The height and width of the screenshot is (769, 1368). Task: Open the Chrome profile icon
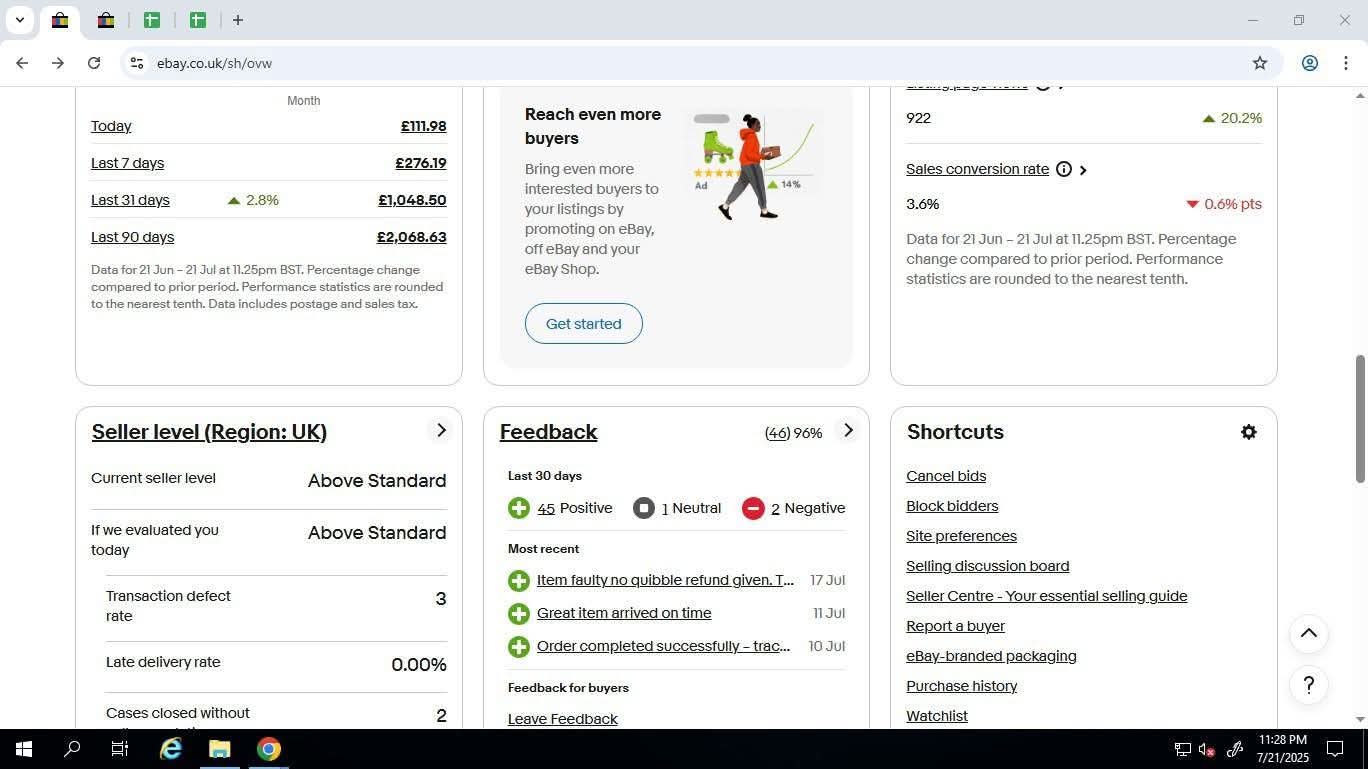[x=1309, y=63]
